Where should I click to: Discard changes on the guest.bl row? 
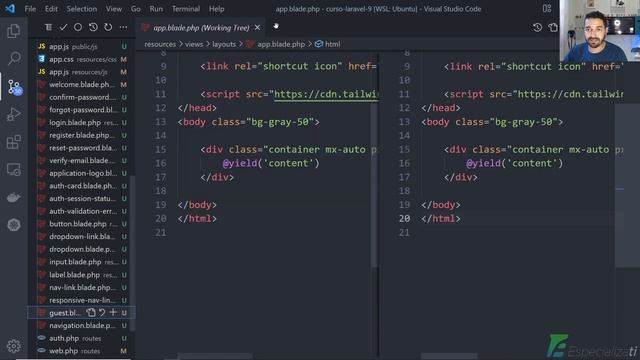[102, 313]
